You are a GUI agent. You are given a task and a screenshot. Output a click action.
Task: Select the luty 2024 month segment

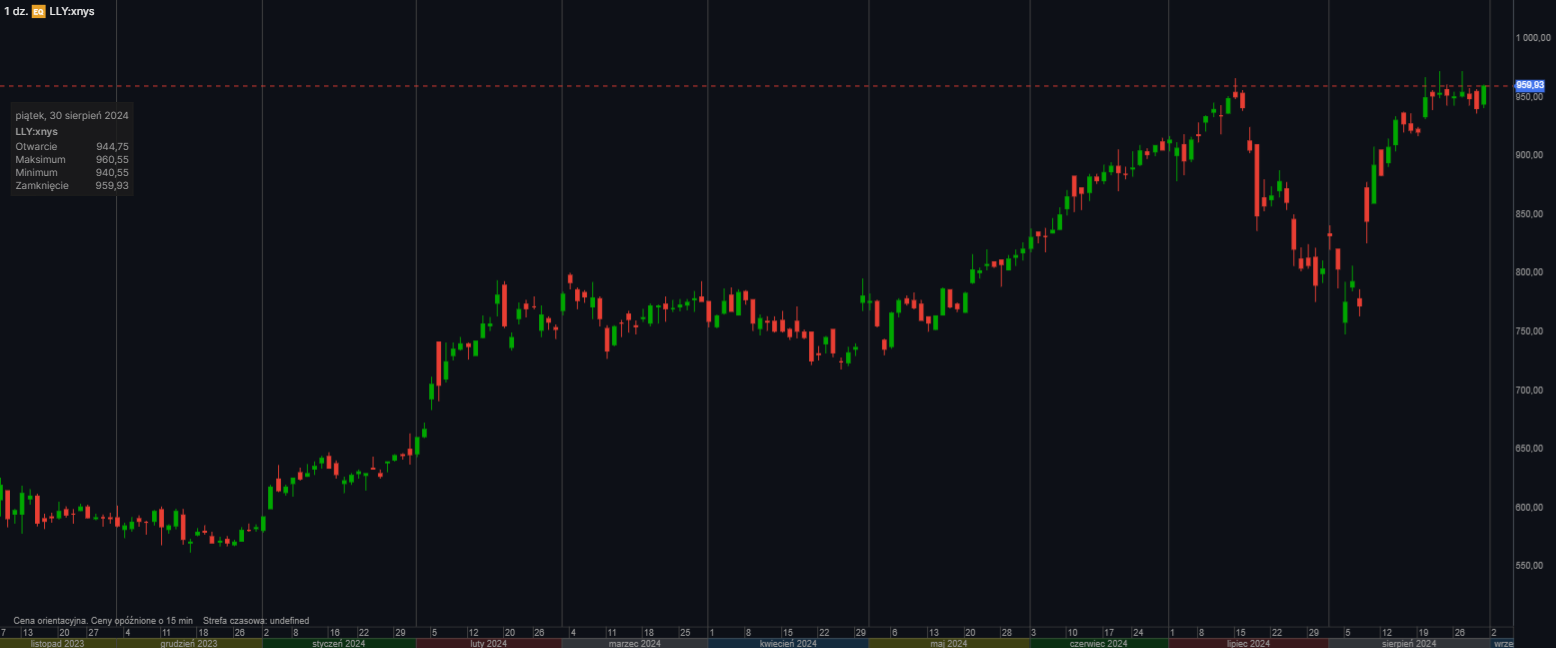point(488,643)
